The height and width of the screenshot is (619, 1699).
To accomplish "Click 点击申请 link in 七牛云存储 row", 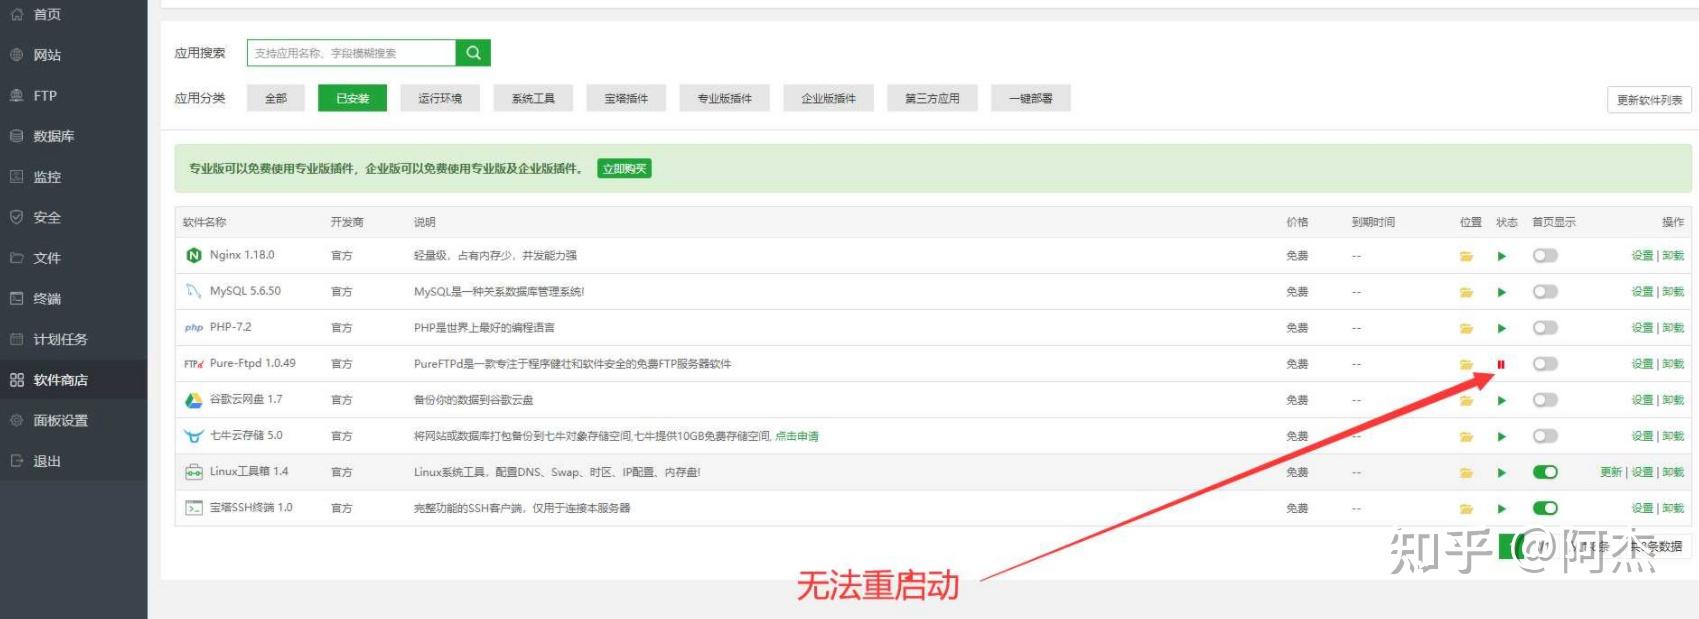I will click(797, 436).
